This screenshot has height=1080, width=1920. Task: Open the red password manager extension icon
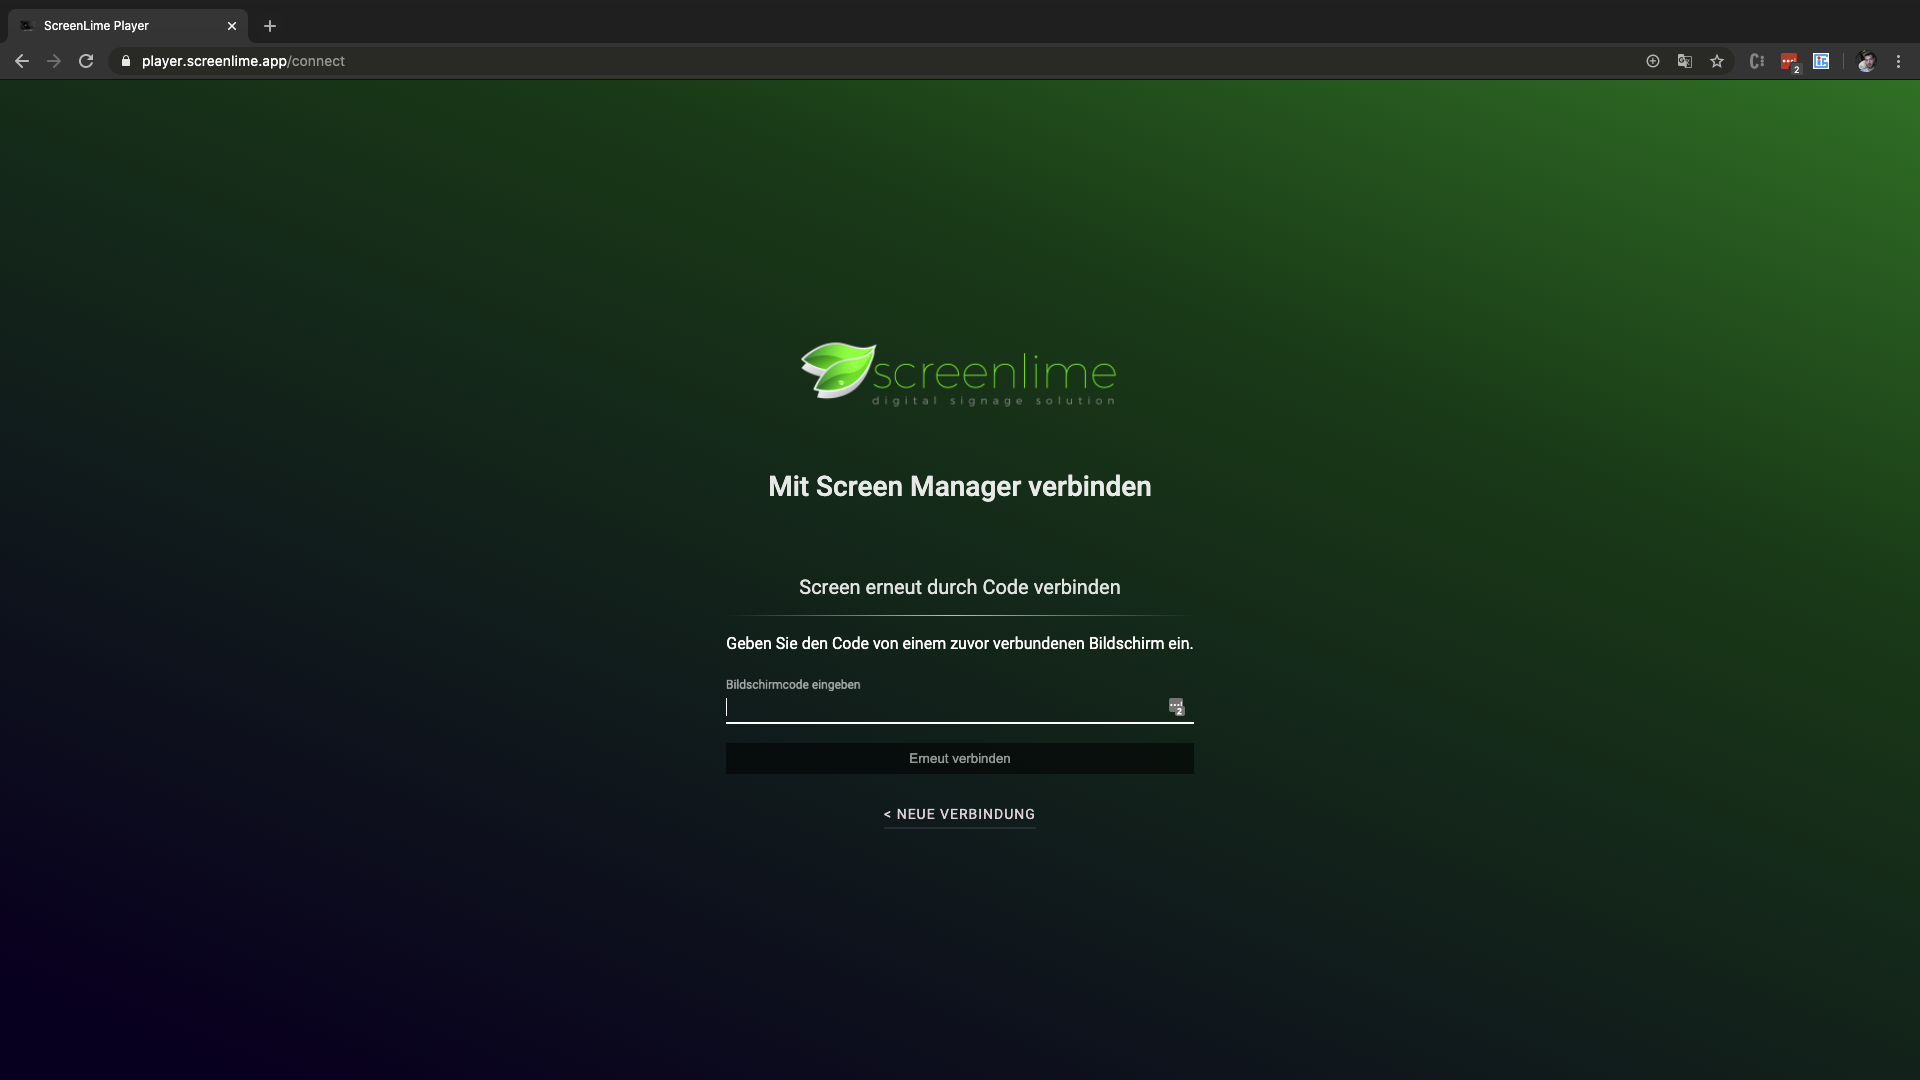pos(1789,62)
